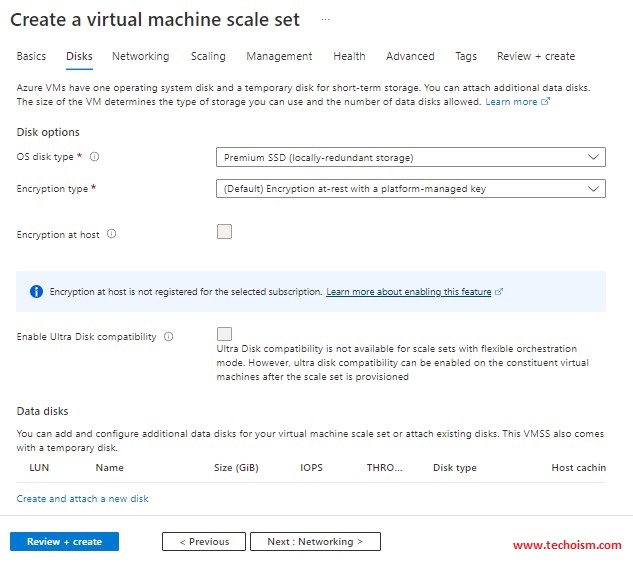The height and width of the screenshot is (565, 633).
Task: Open the Tags tab
Action: [466, 56]
